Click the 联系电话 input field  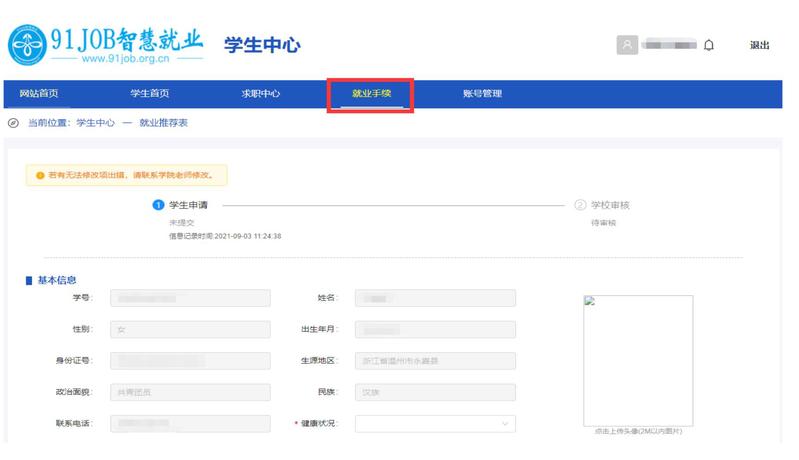190,423
